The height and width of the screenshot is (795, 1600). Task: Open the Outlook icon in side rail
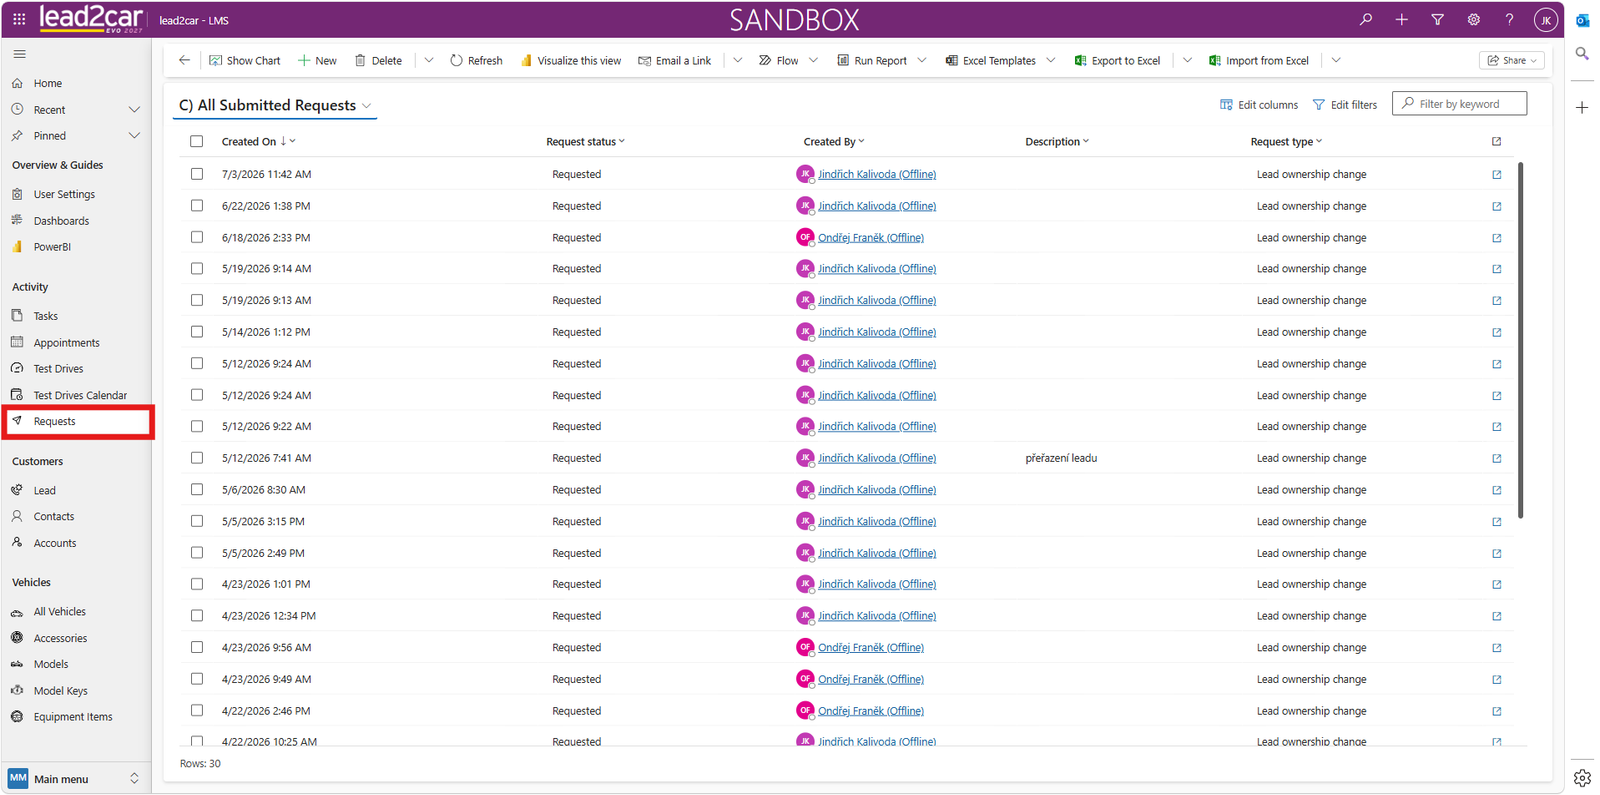pyautogui.click(x=1582, y=20)
